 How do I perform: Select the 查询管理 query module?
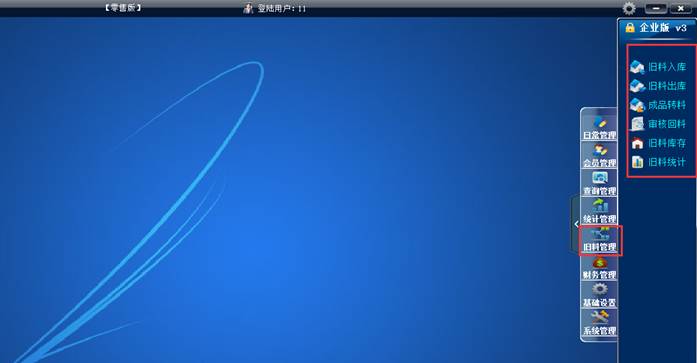click(x=599, y=183)
